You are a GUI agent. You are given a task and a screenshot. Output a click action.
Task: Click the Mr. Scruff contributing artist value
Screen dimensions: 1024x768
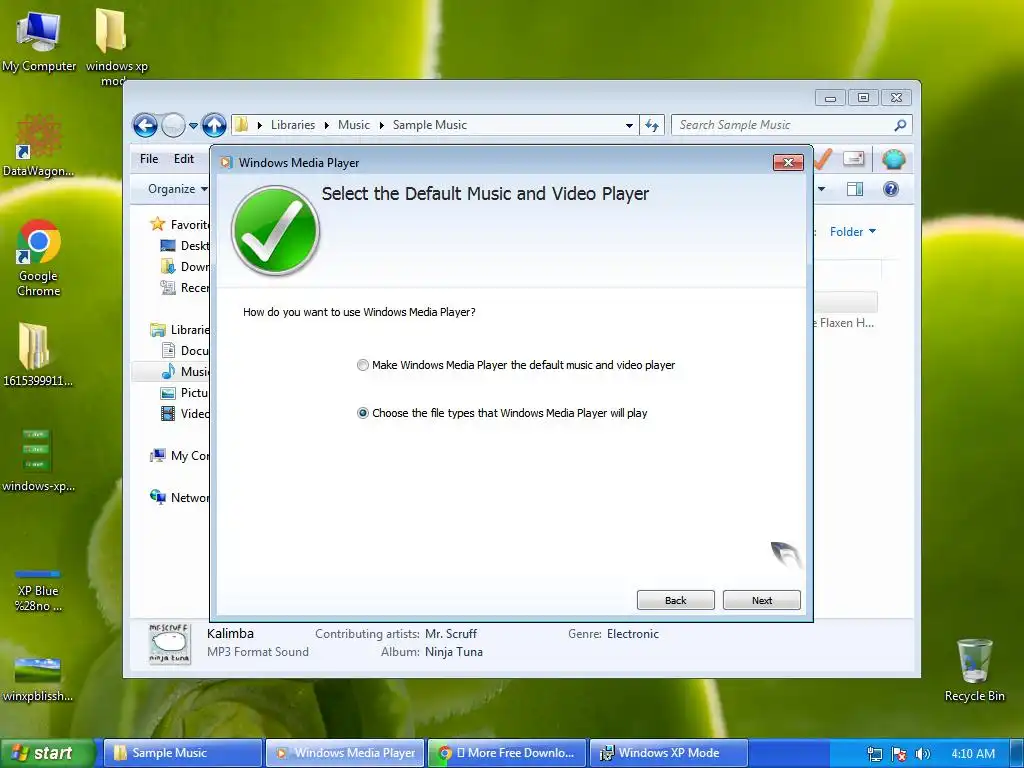tap(451, 633)
